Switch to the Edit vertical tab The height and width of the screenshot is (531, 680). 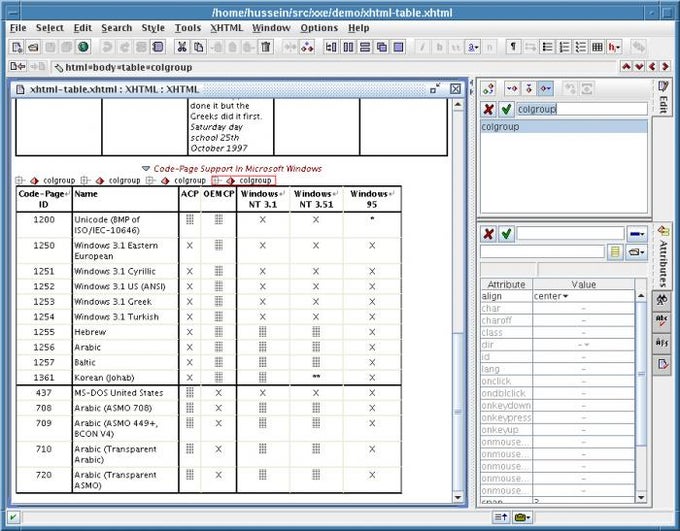pyautogui.click(x=663, y=97)
